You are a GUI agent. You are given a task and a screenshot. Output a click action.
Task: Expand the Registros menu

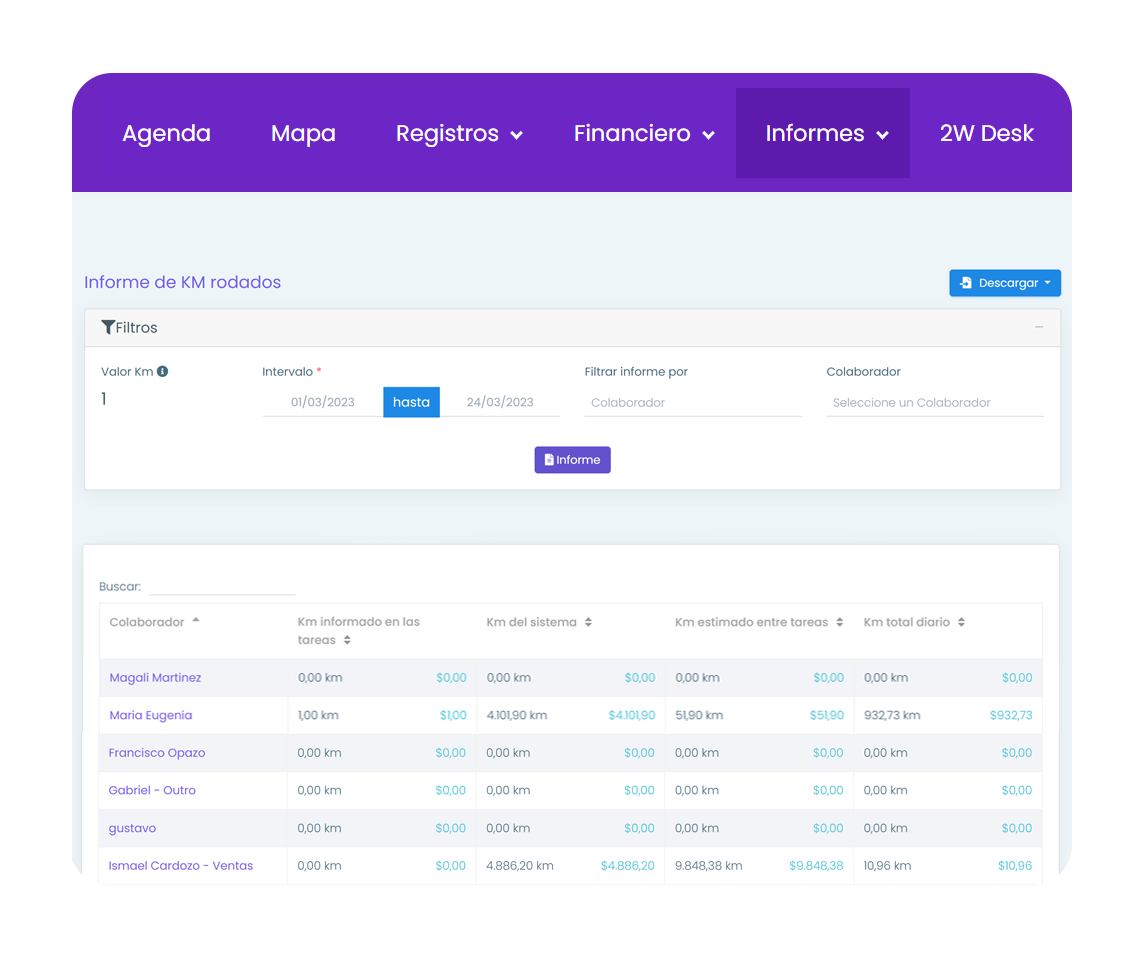coord(459,134)
